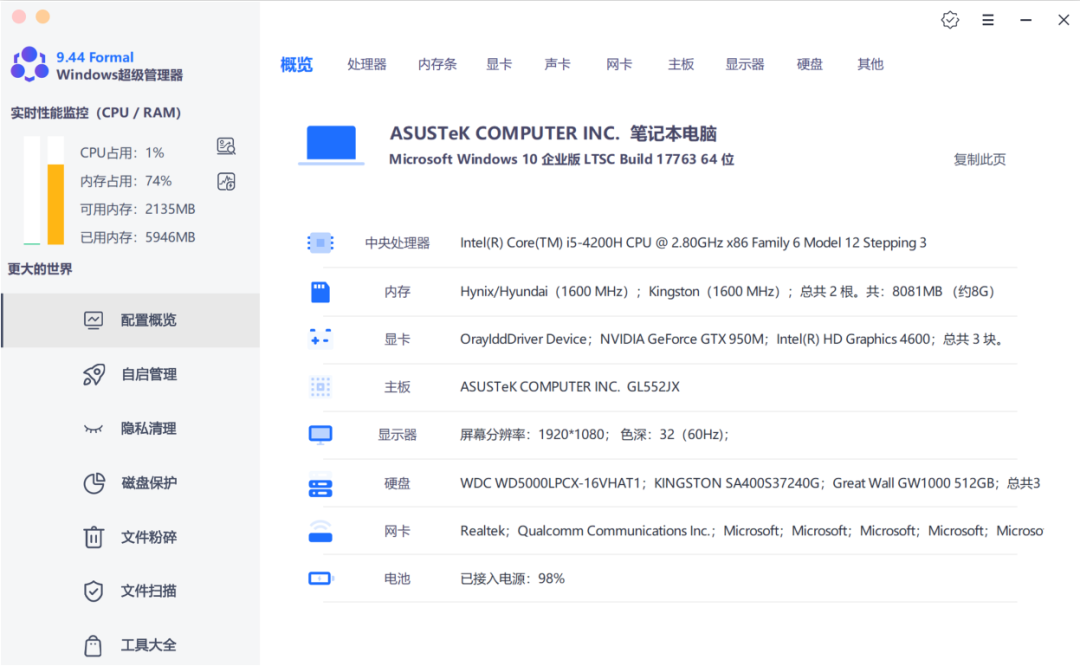Screen dimensions: 1080x666
Task: Click the 配置概览 chart icon in sidebar
Action: (x=94, y=320)
